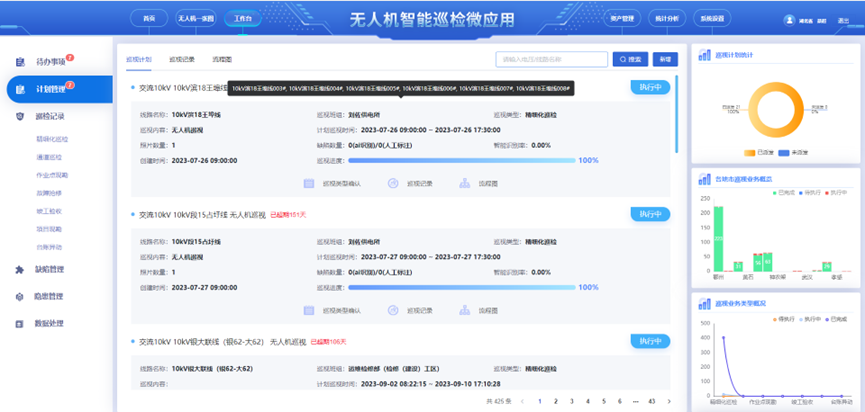865x412 pixels.
Task: Click the plan list vertical scrollbar
Action: (x=676, y=114)
